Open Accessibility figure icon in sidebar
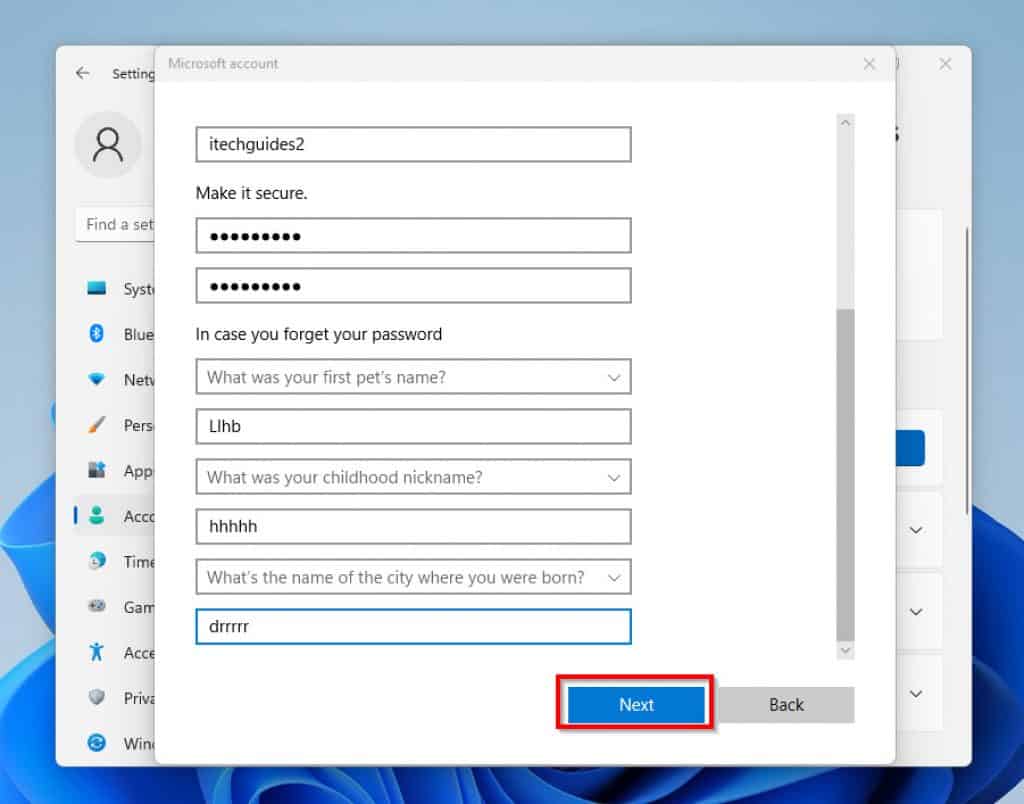This screenshot has width=1024, height=804. tap(97, 652)
